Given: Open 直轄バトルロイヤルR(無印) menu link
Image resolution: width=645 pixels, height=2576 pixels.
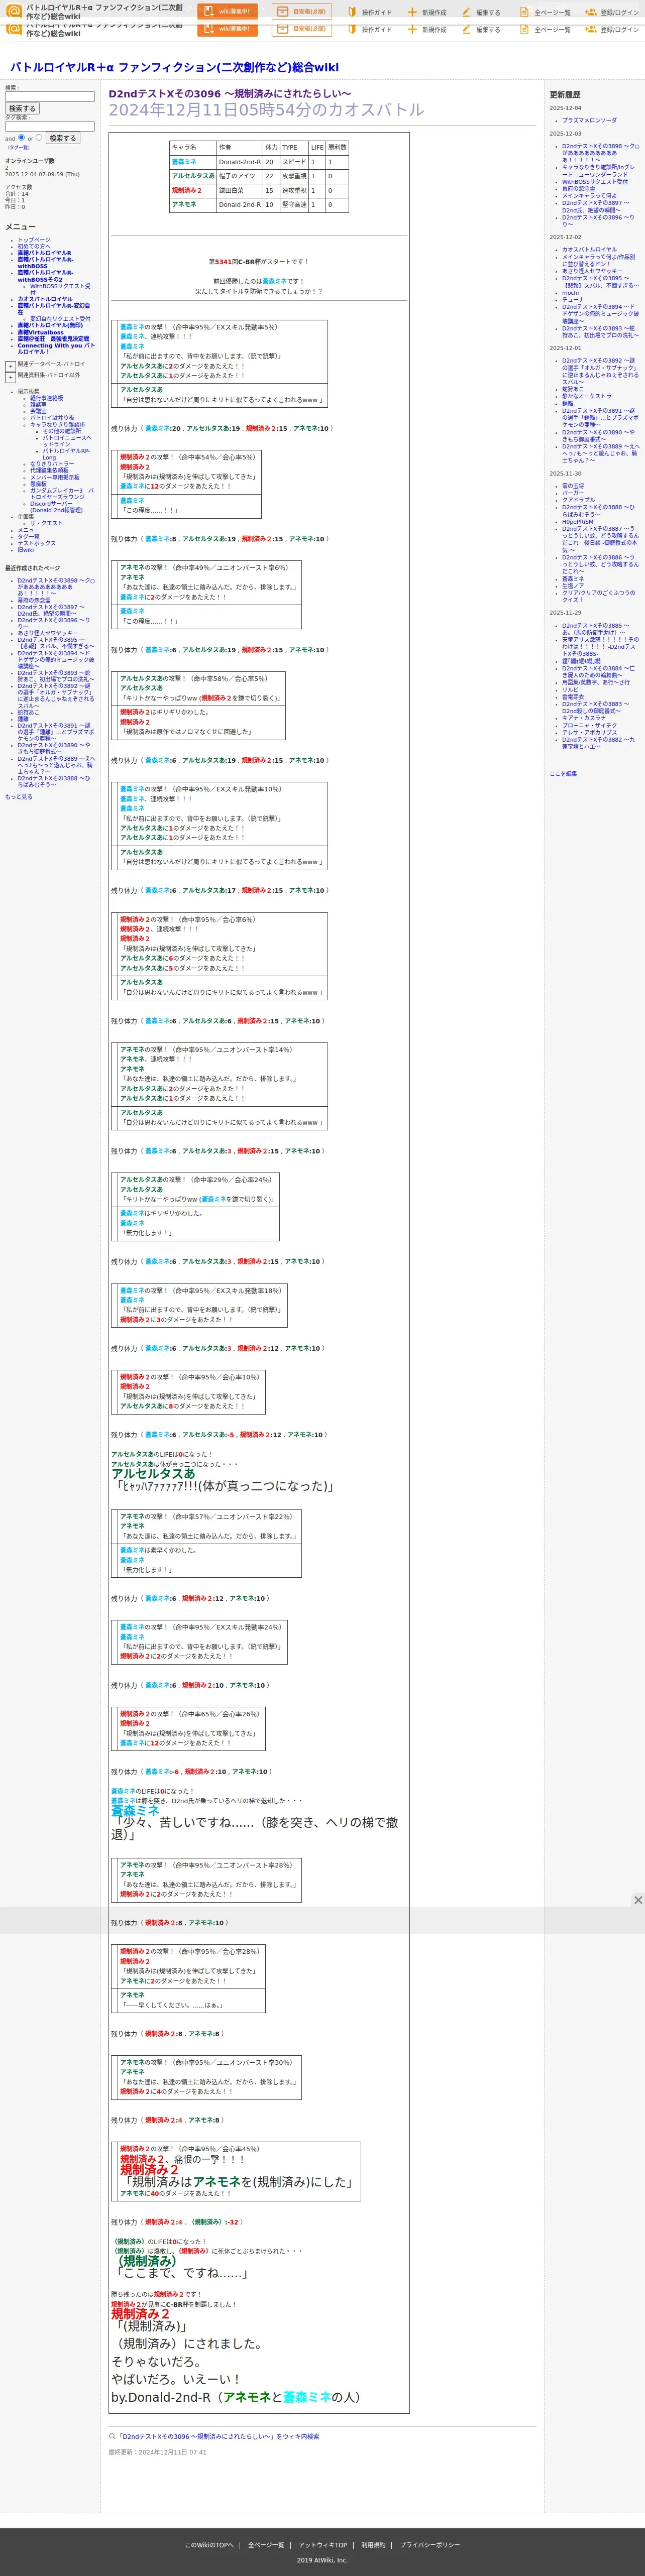Looking at the screenshot, I should click(x=50, y=325).
